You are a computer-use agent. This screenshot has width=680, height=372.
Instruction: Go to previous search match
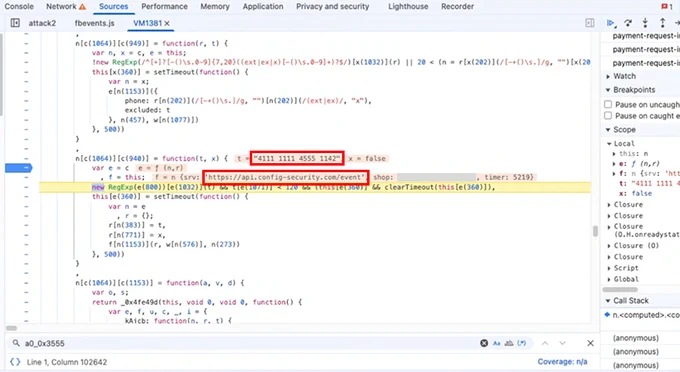[545, 343]
